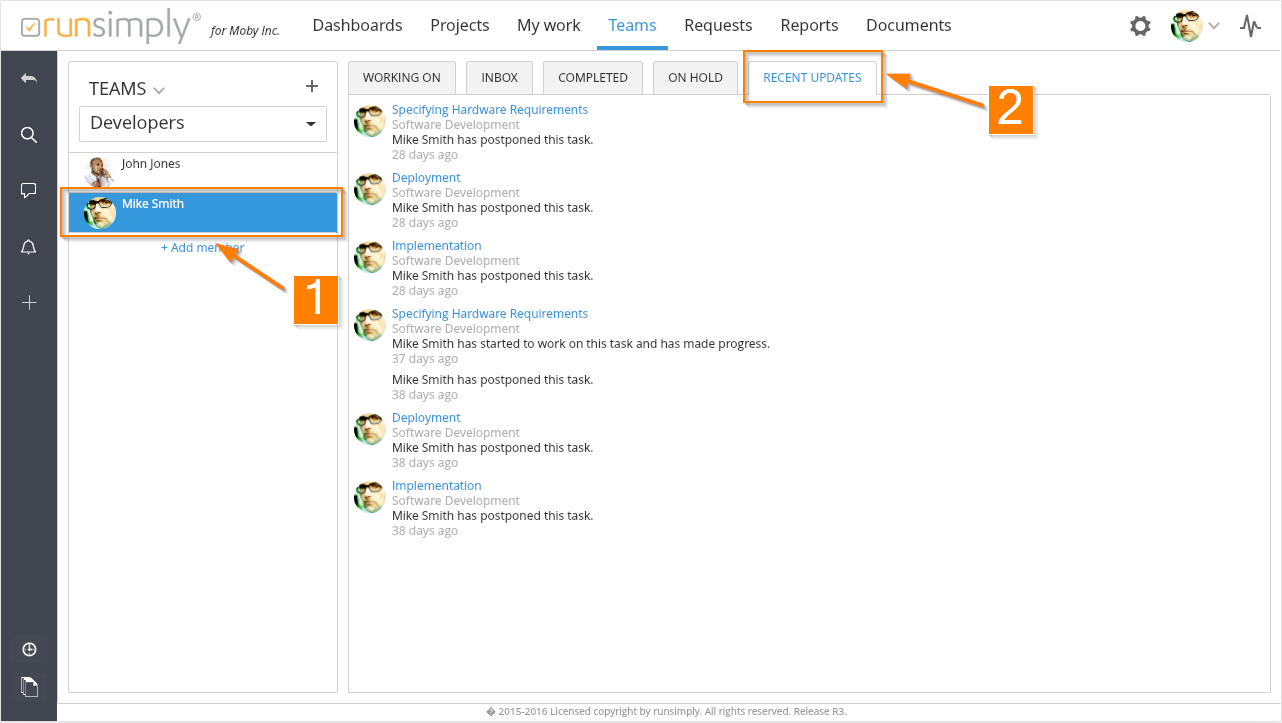Open the search icon in left sidebar
The image size is (1282, 723).
coord(29,135)
